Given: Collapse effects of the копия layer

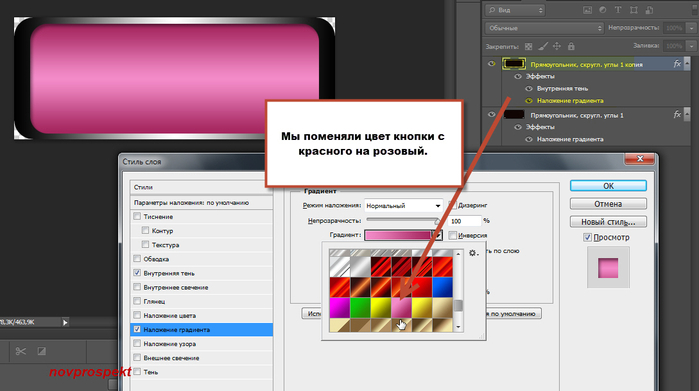Looking at the screenshot, I should pyautogui.click(x=687, y=64).
